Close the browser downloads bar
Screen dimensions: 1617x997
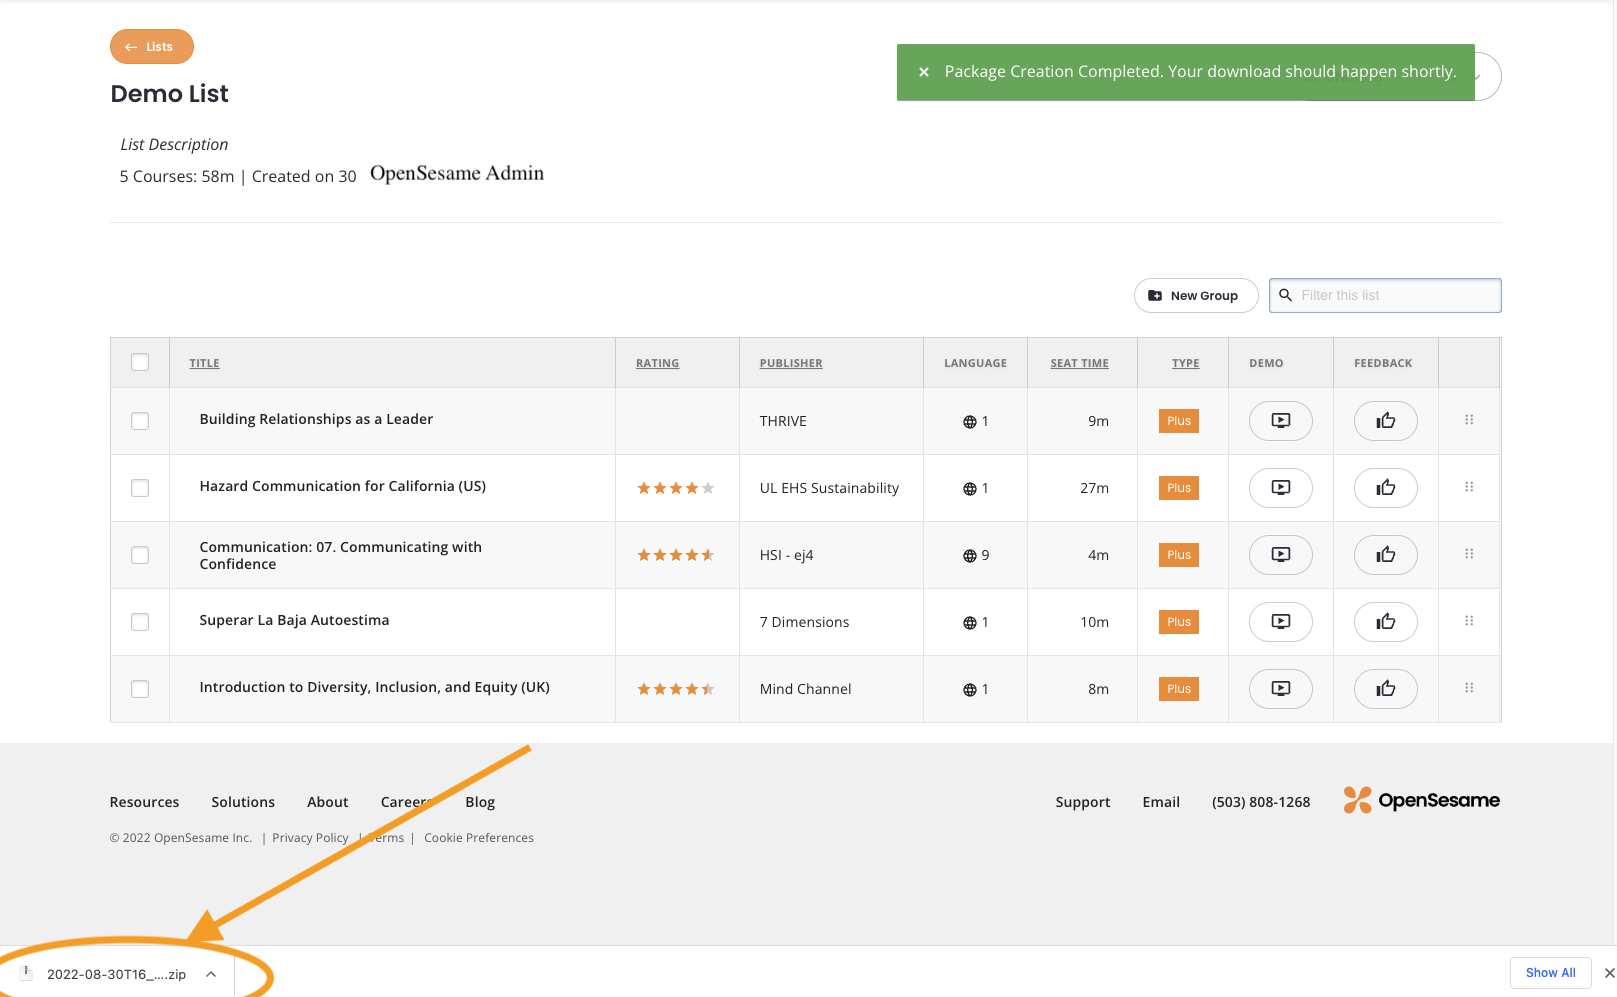point(1609,973)
